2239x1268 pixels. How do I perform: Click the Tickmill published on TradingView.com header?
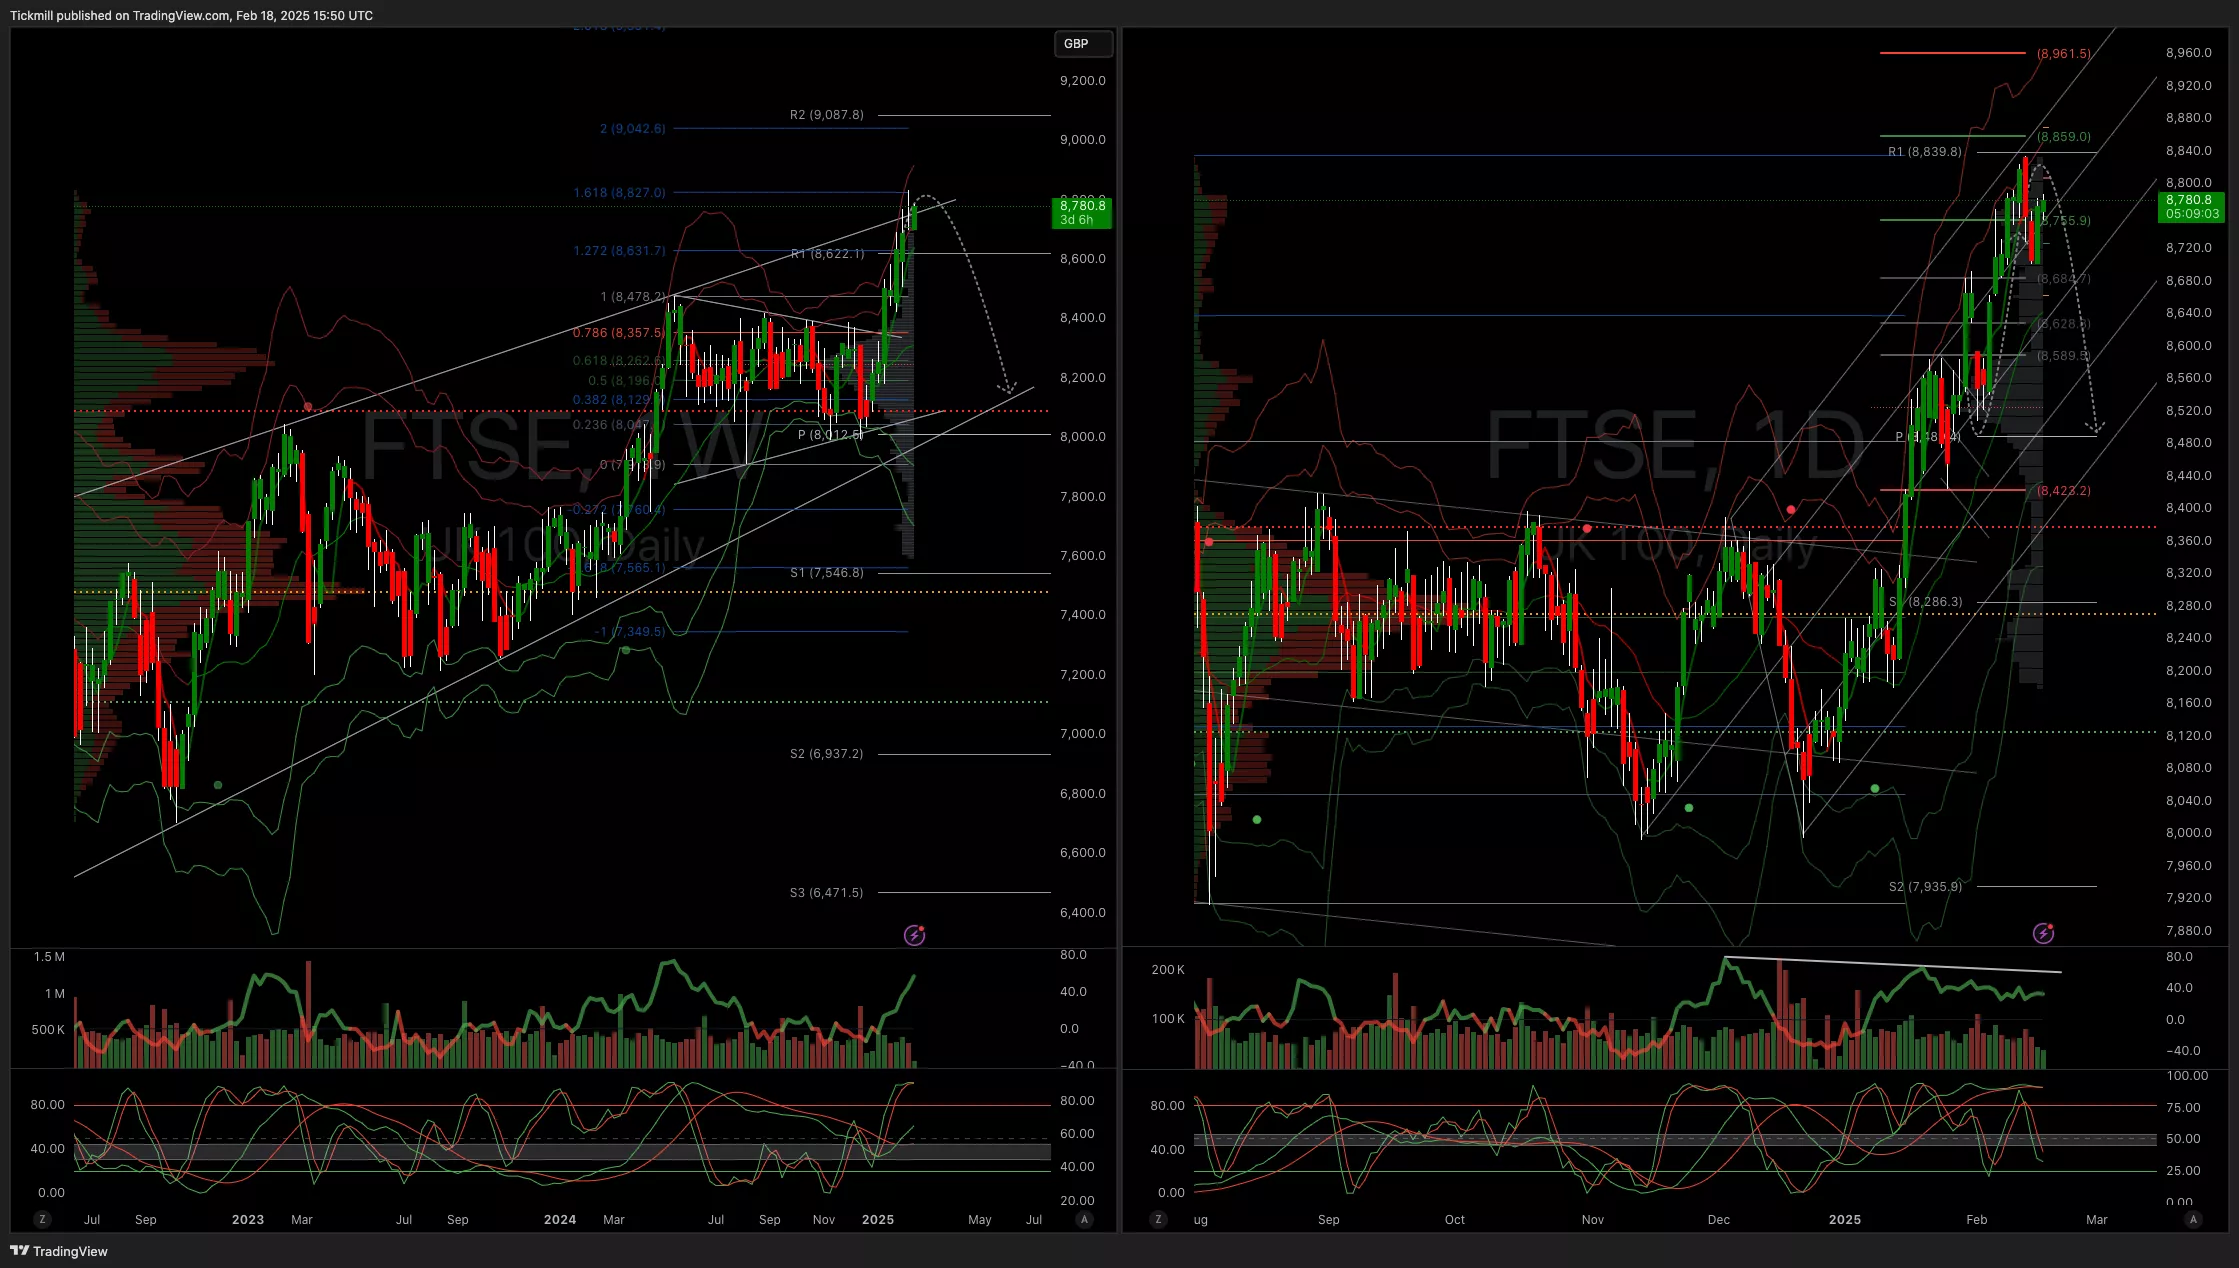[191, 15]
